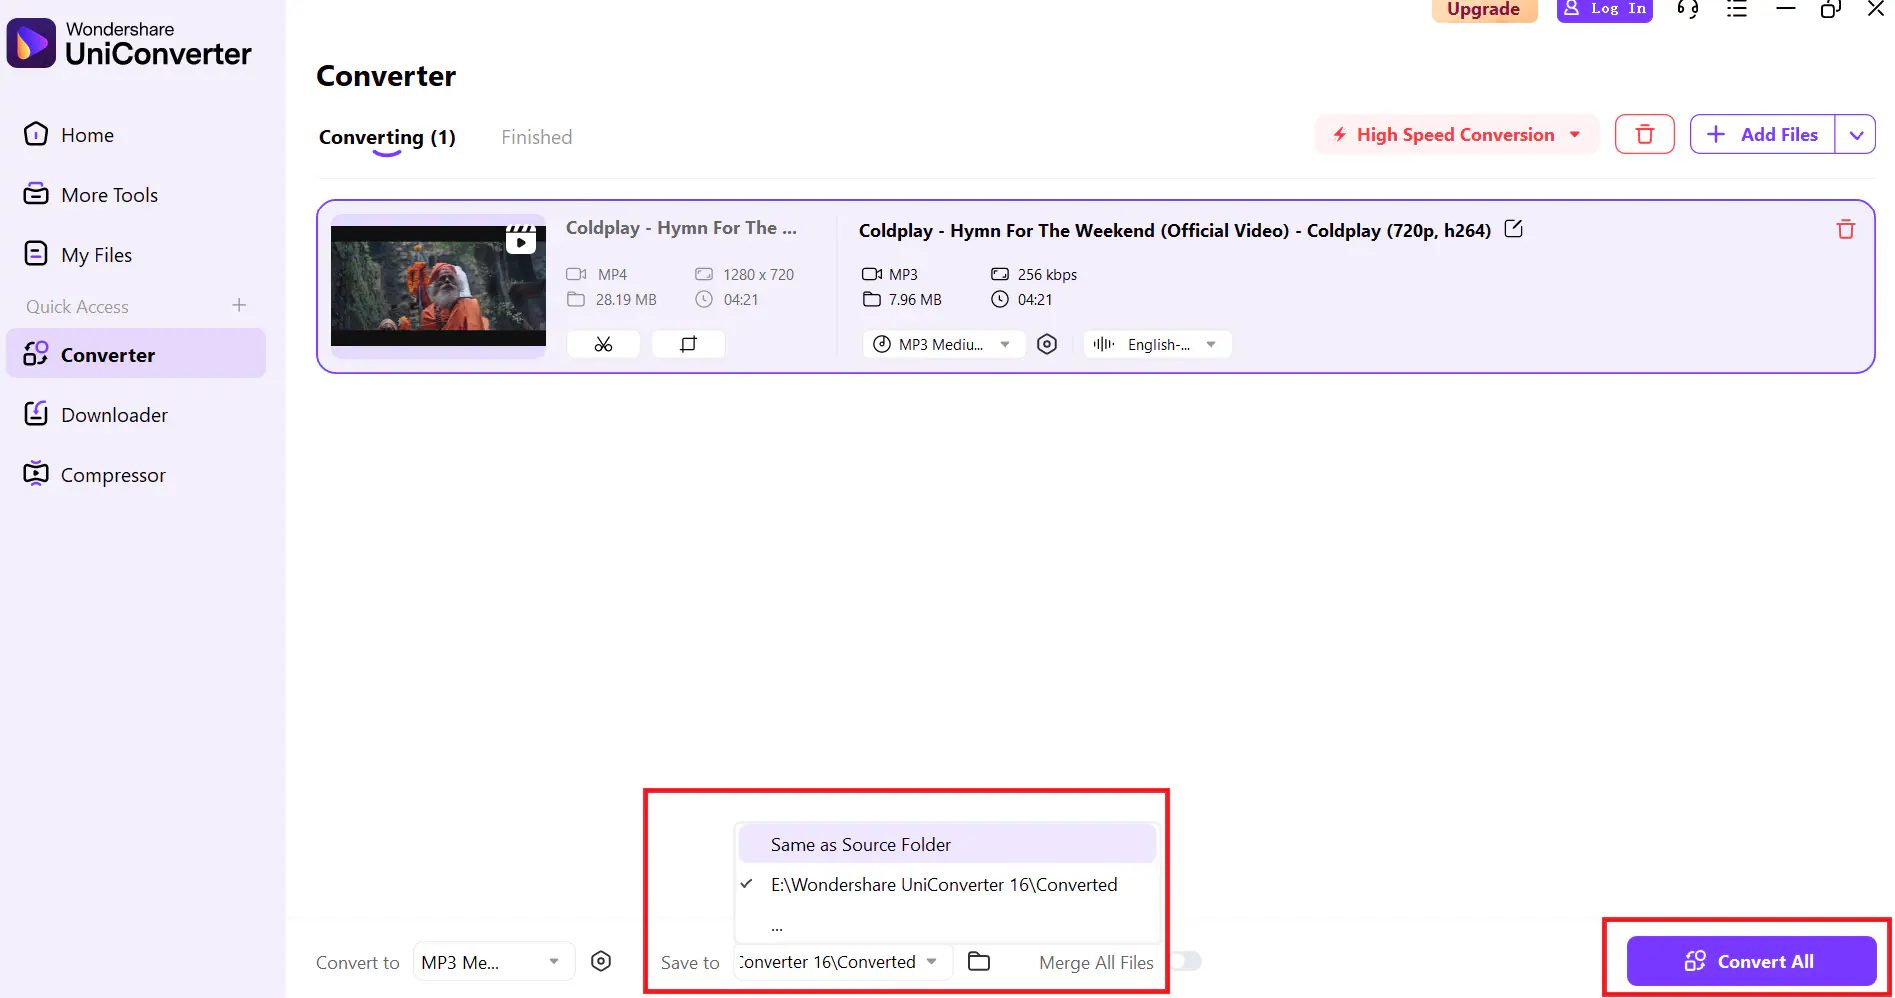This screenshot has width=1895, height=998.
Task: Open the crop tool
Action: point(688,344)
